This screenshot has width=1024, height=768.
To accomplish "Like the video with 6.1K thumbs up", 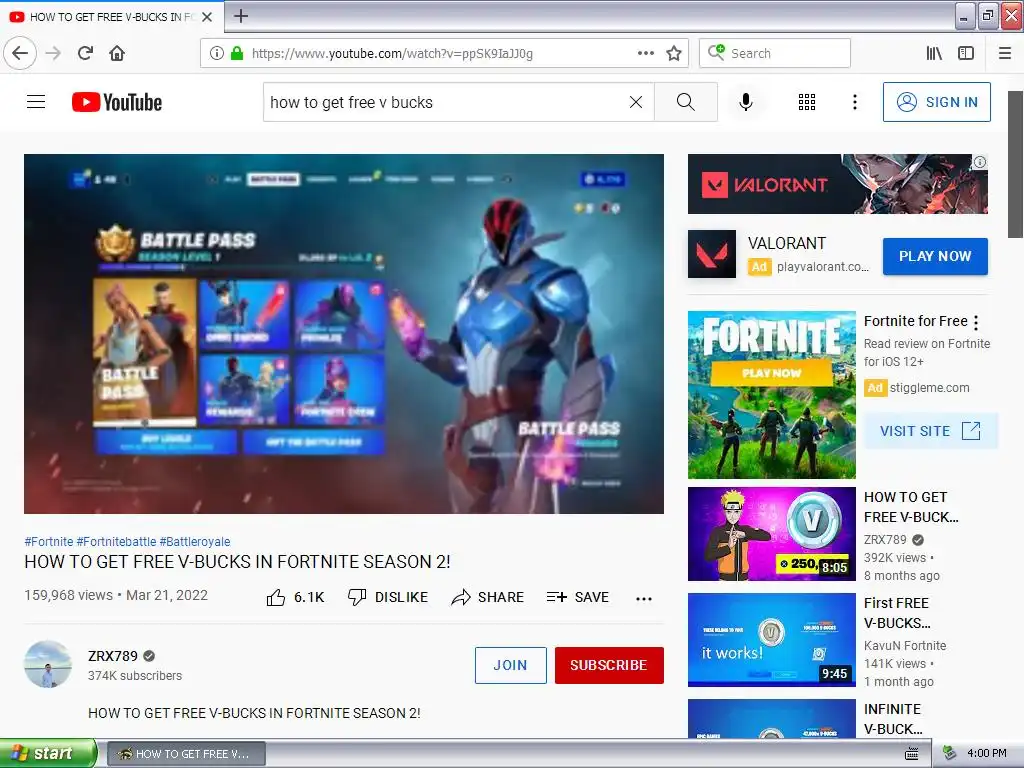I will [295, 597].
